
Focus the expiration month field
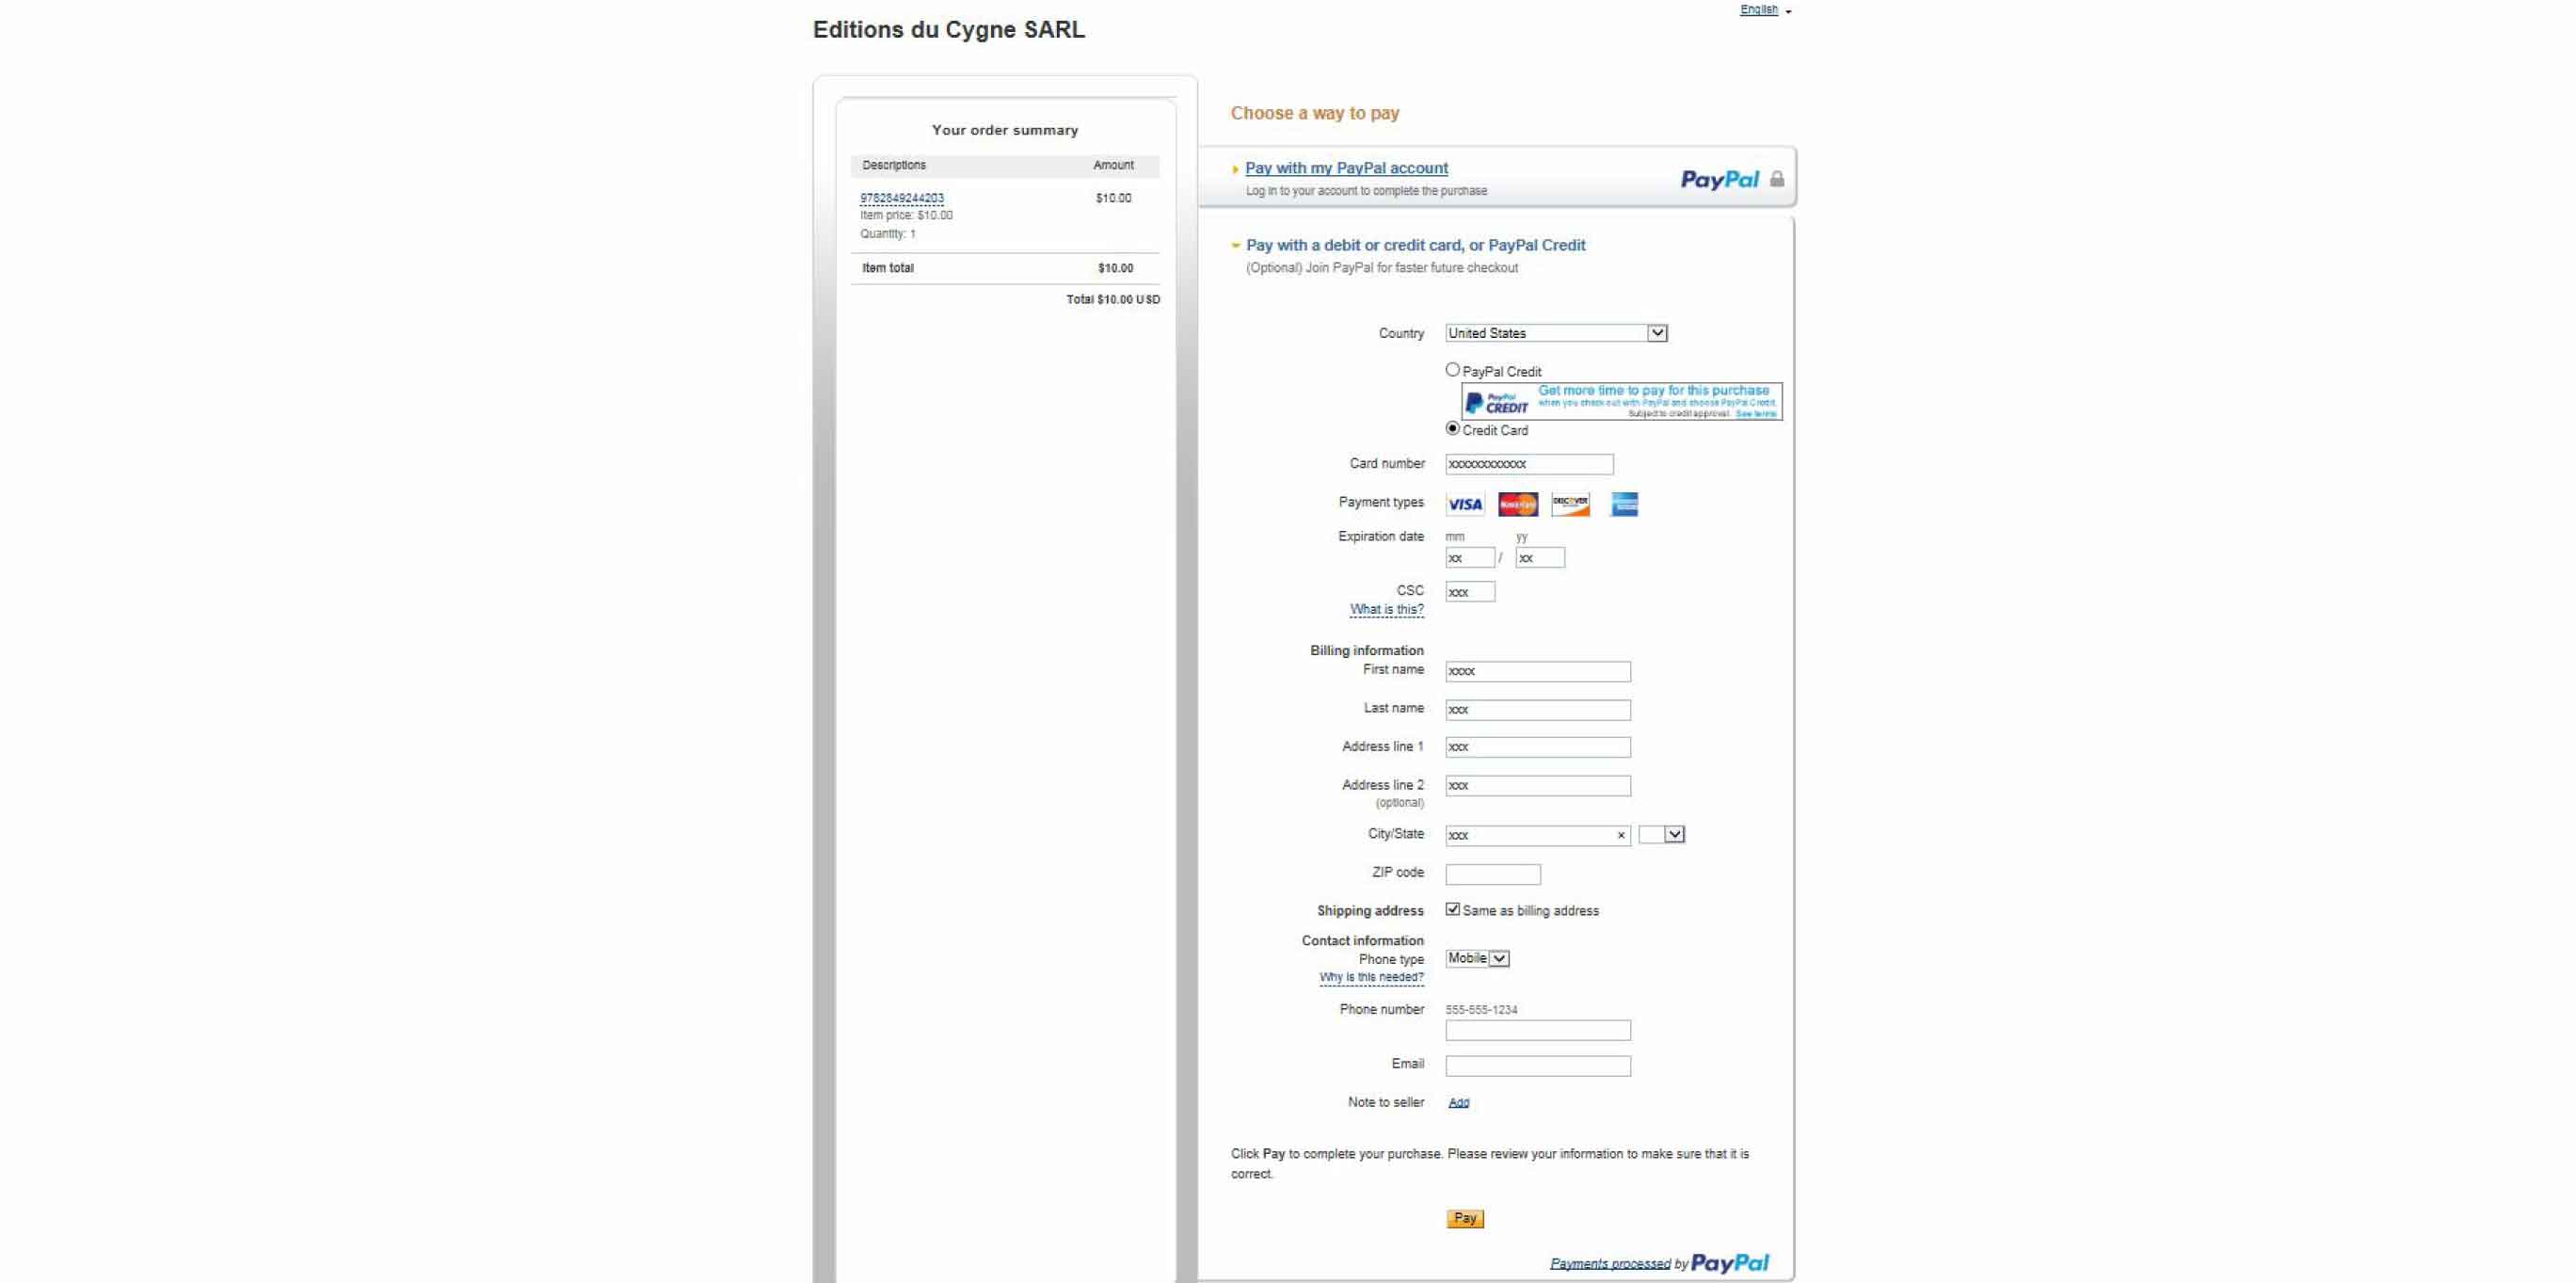[x=1470, y=558]
